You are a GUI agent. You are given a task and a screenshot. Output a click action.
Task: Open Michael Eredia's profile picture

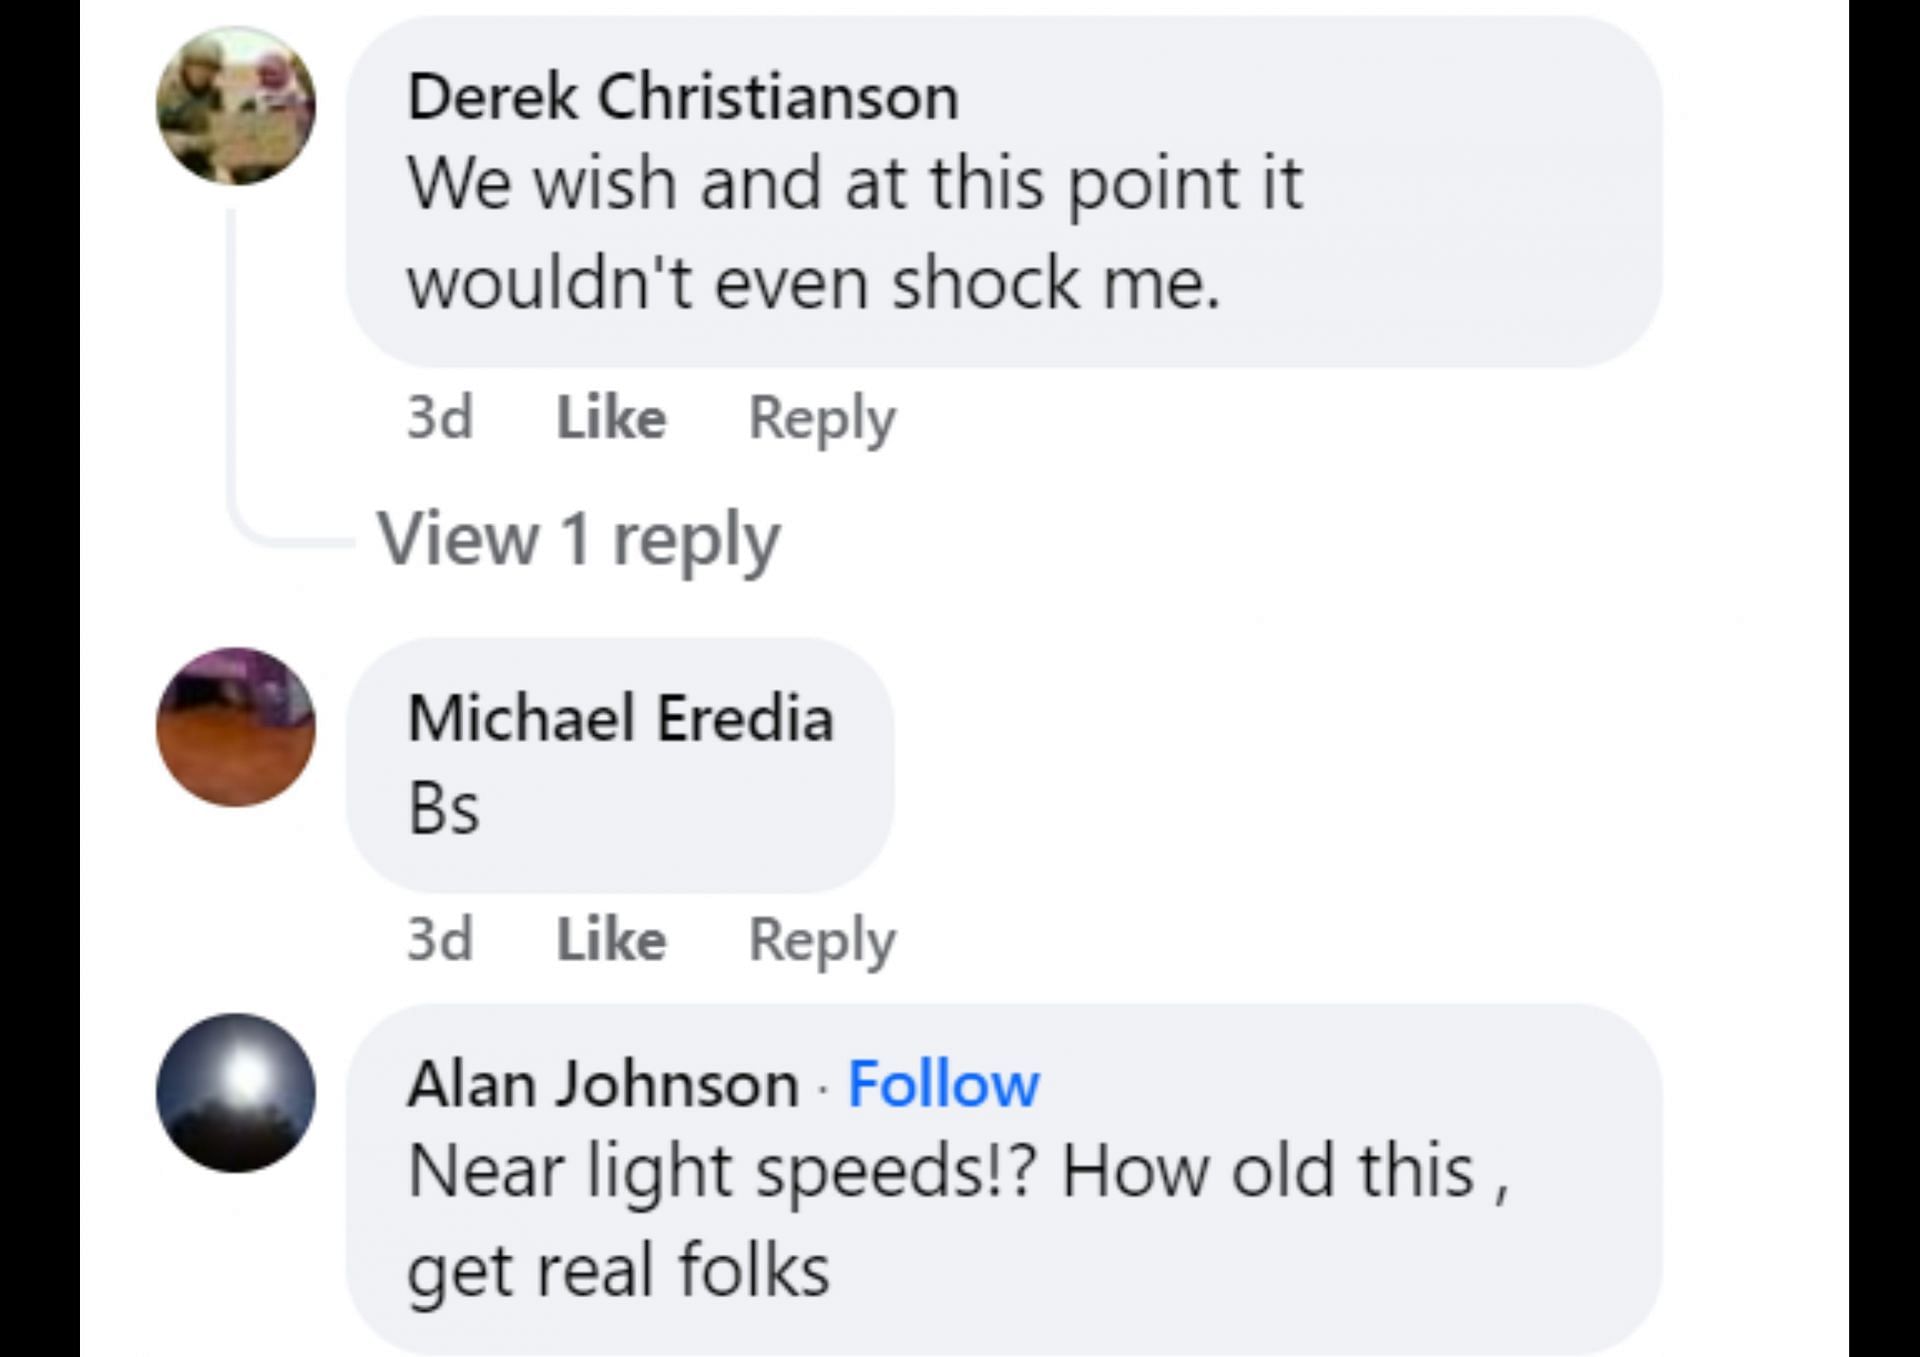coord(236,727)
